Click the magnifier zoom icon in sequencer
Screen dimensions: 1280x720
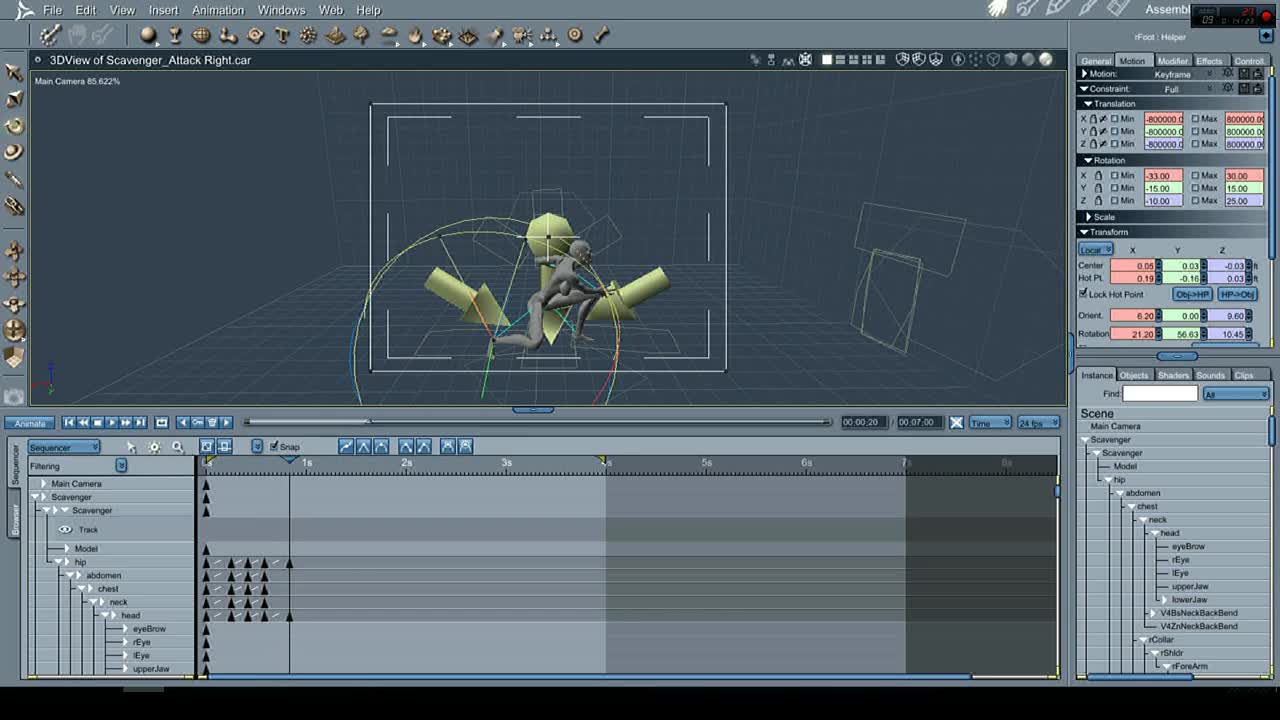[x=178, y=447]
